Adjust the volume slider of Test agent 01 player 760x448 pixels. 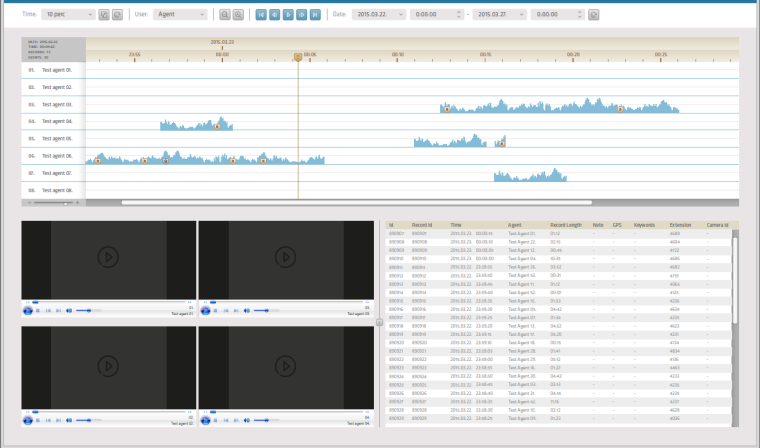[x=89, y=311]
